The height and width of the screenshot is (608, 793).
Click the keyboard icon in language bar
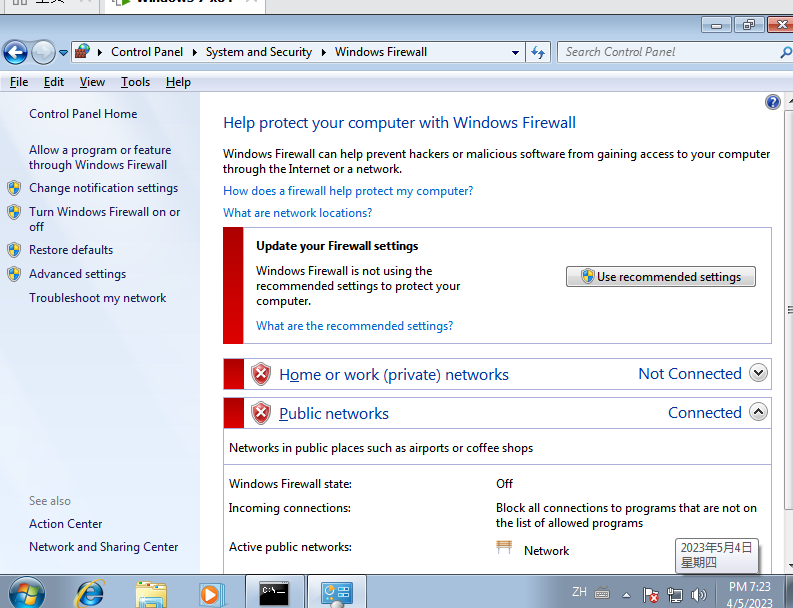[x=602, y=593]
